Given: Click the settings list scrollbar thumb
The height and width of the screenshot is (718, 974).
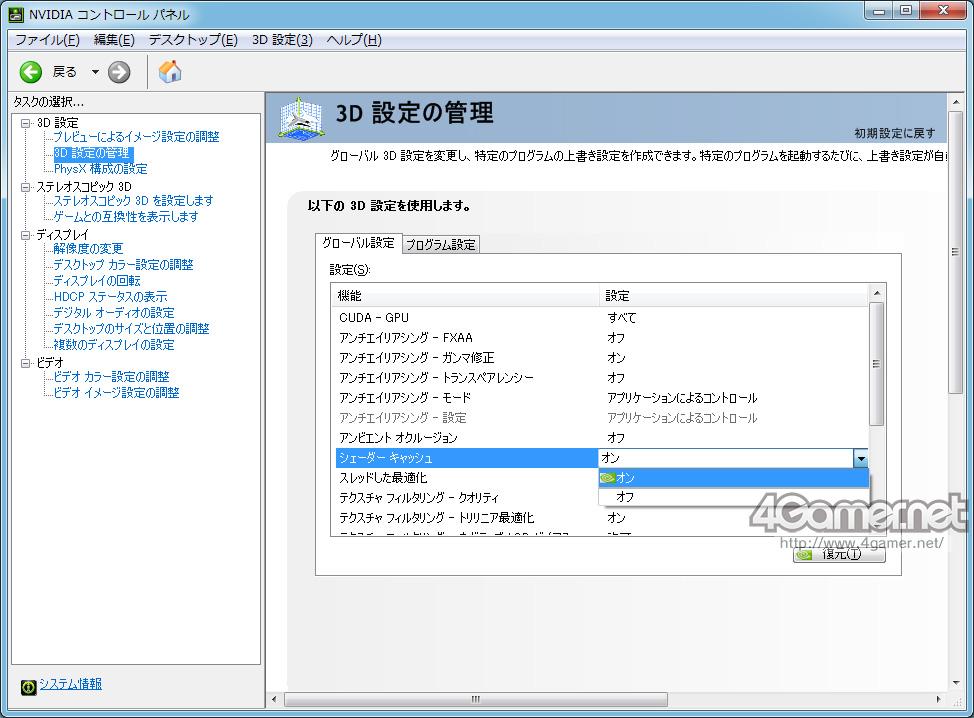Looking at the screenshot, I should point(876,364).
